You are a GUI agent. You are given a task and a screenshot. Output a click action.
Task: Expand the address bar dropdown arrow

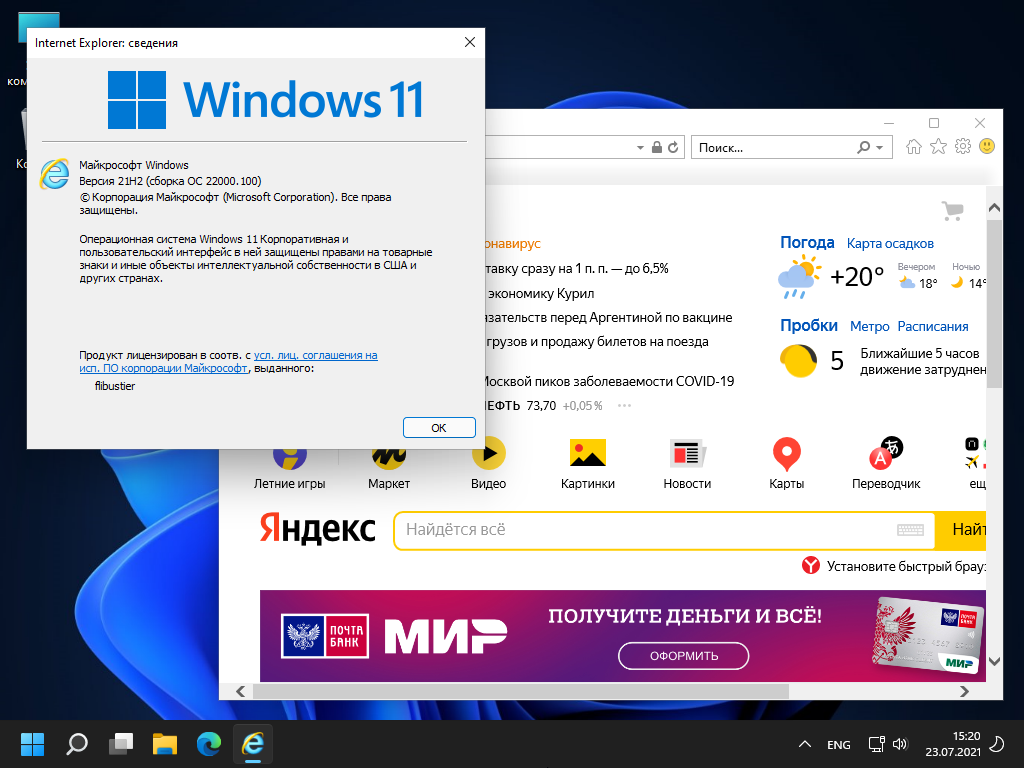pyautogui.click(x=640, y=147)
